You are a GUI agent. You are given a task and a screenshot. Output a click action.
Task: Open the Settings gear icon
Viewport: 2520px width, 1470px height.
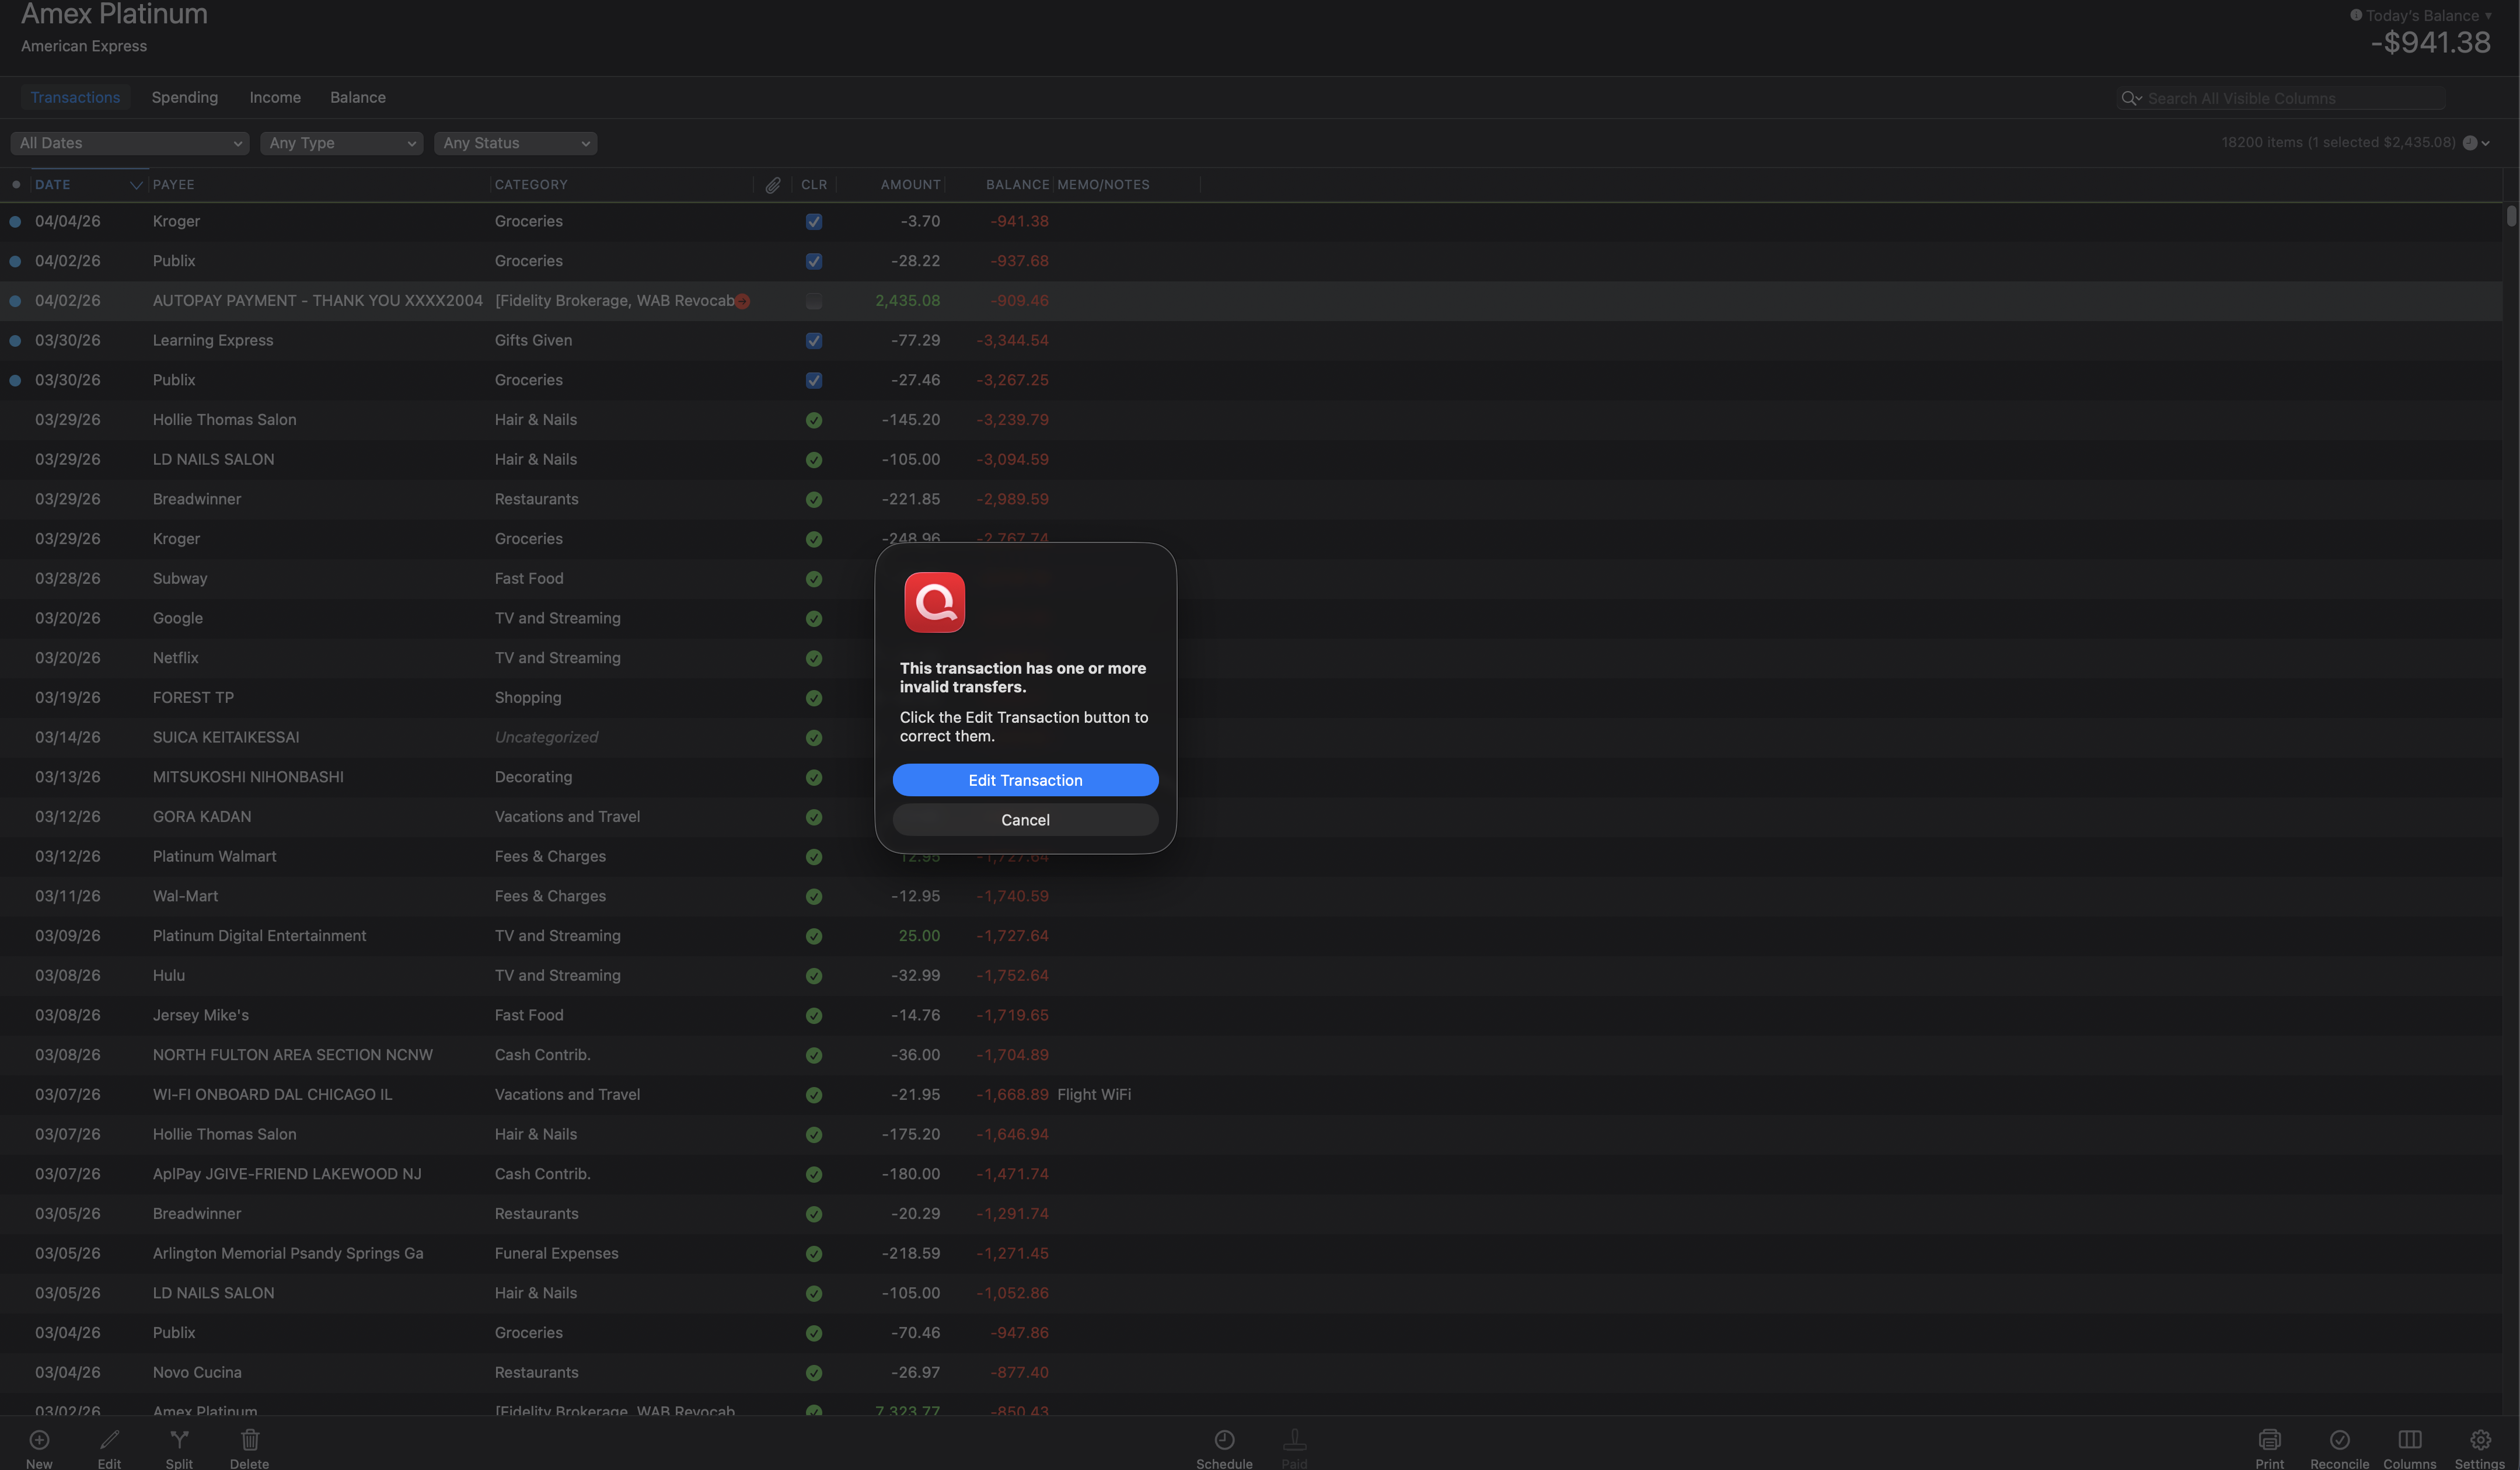coord(2480,1440)
